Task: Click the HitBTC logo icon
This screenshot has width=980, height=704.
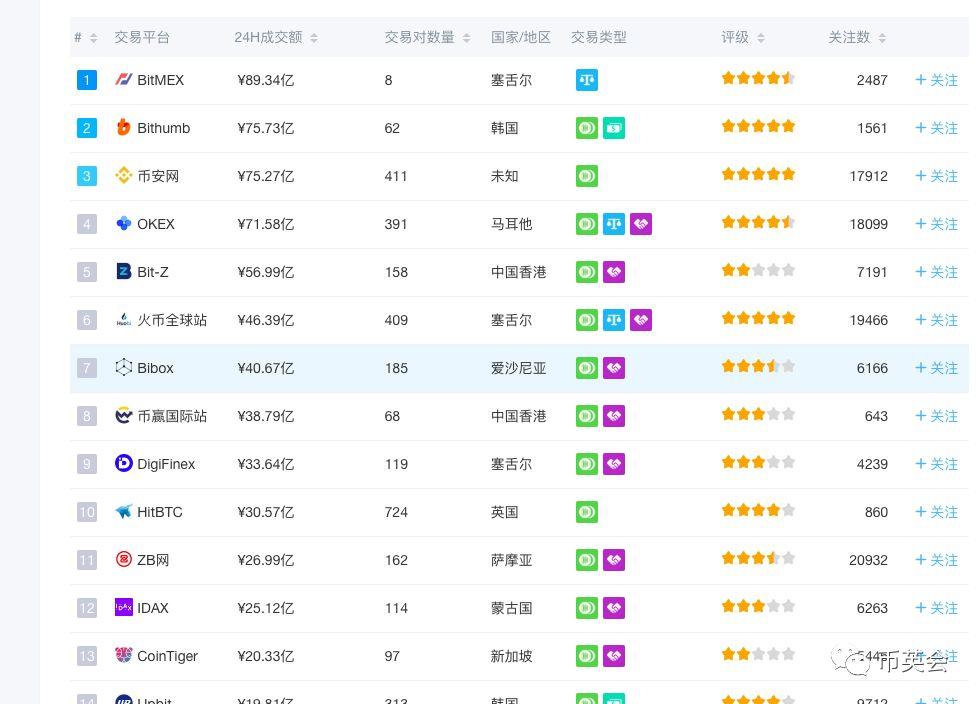Action: coord(124,512)
